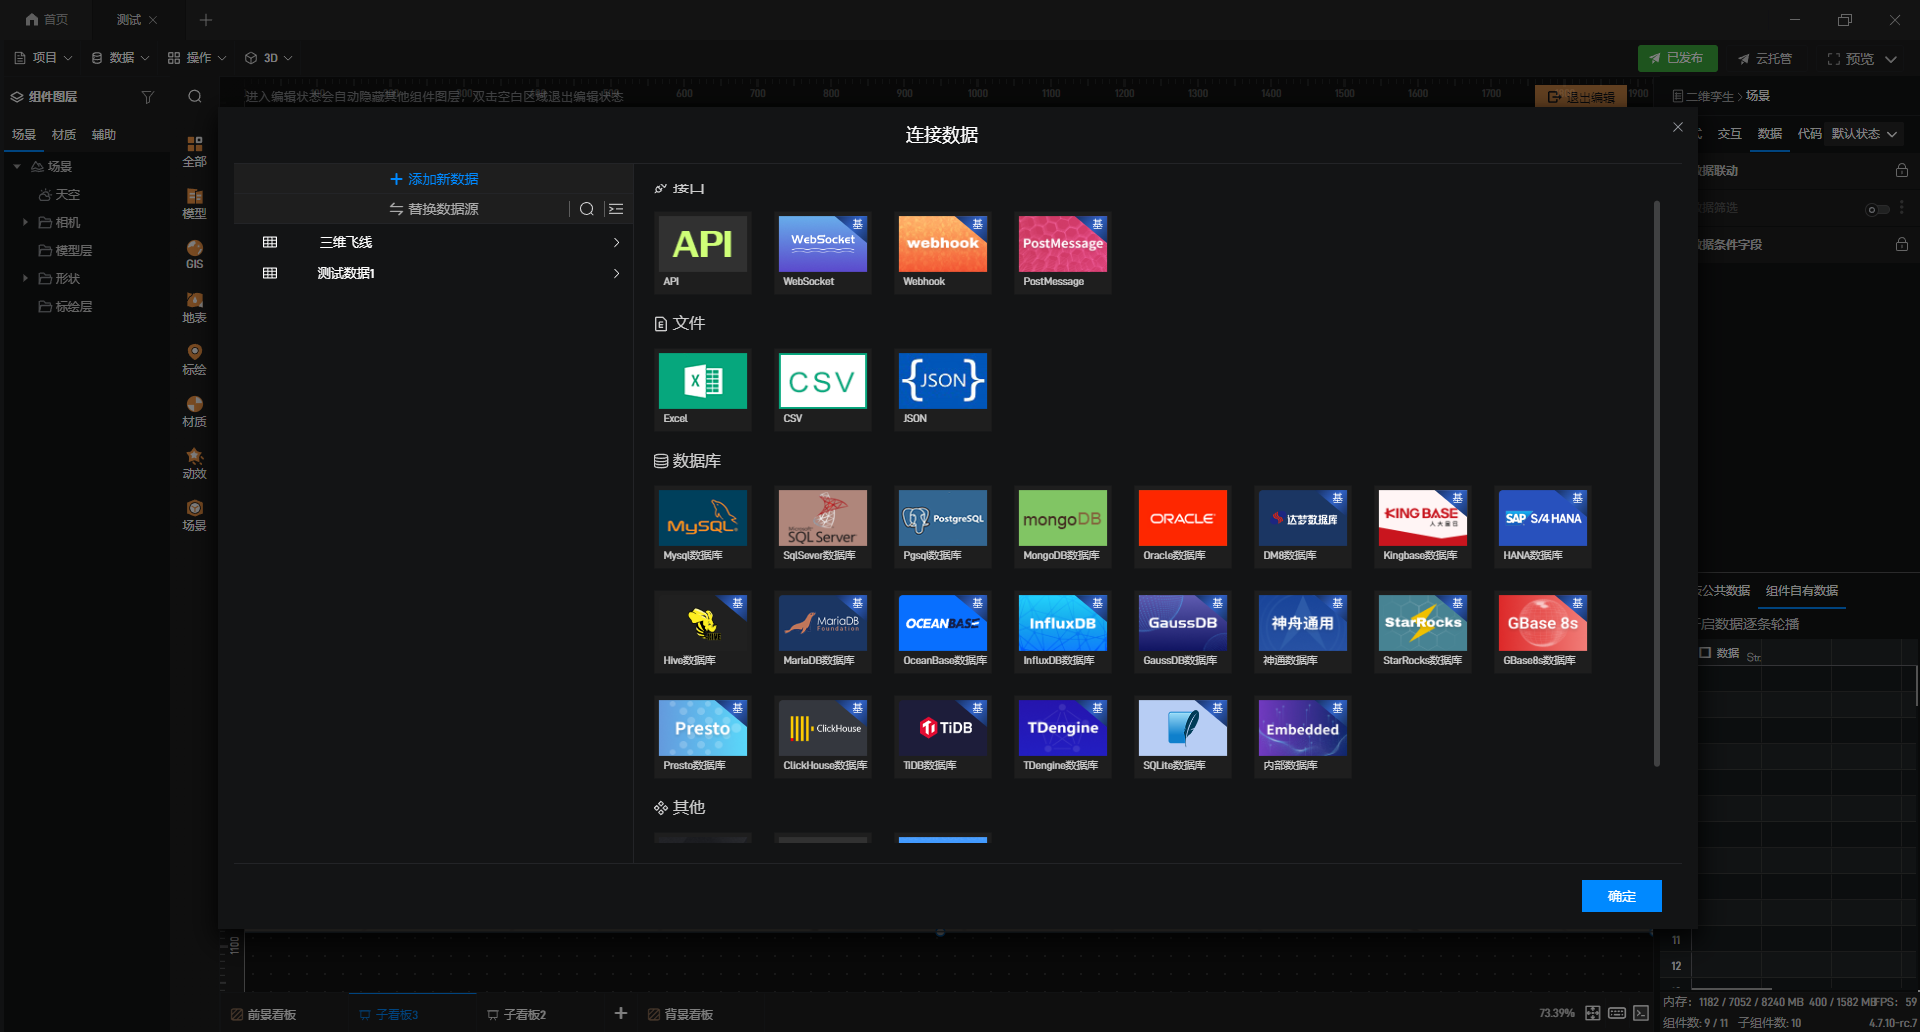Click 替换数据源 button
The image size is (1920, 1032).
(x=434, y=209)
